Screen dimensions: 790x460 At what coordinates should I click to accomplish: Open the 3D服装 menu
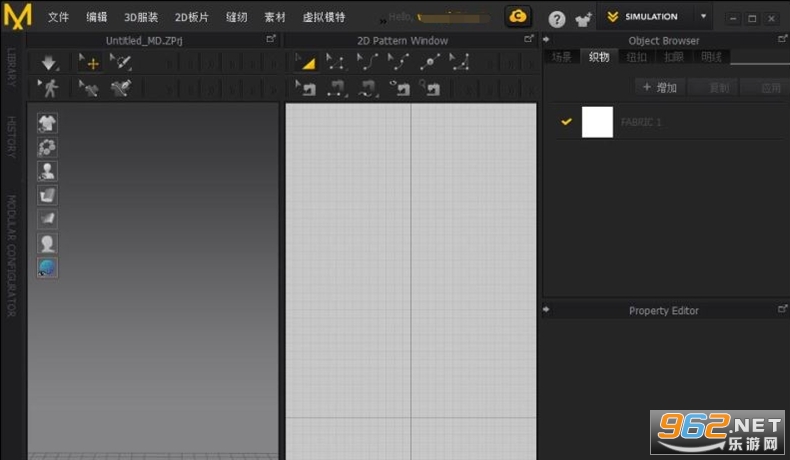pos(141,17)
